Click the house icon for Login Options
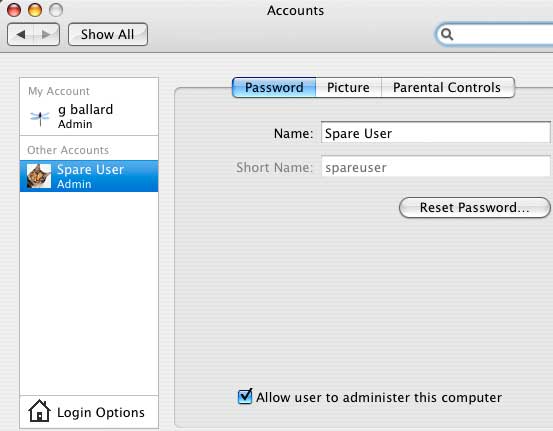 (39, 411)
